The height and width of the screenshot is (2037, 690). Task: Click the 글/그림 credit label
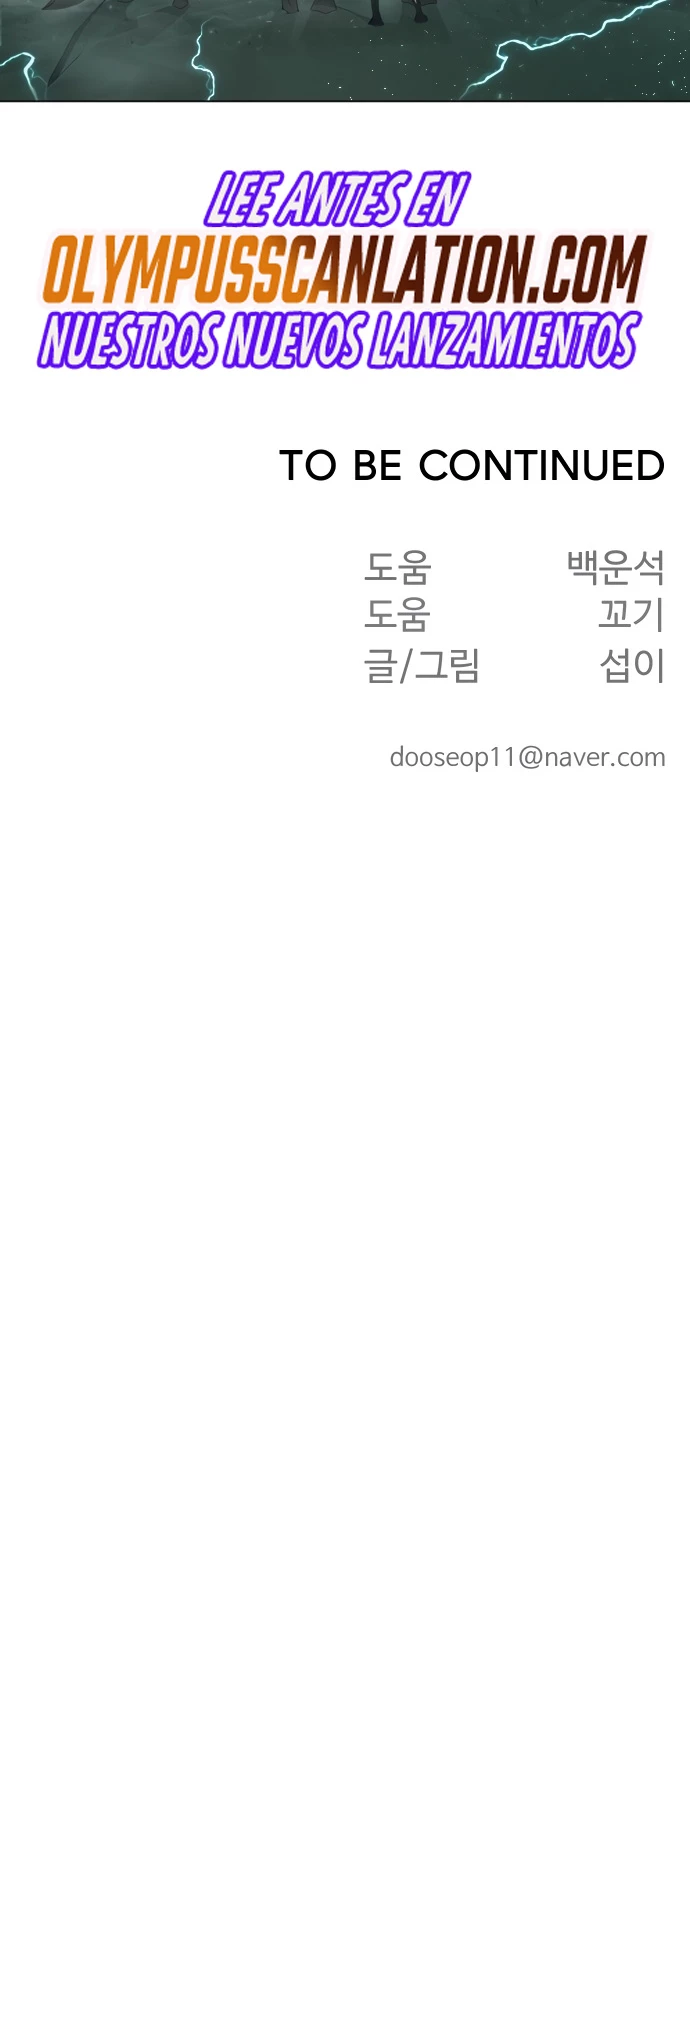(422, 665)
